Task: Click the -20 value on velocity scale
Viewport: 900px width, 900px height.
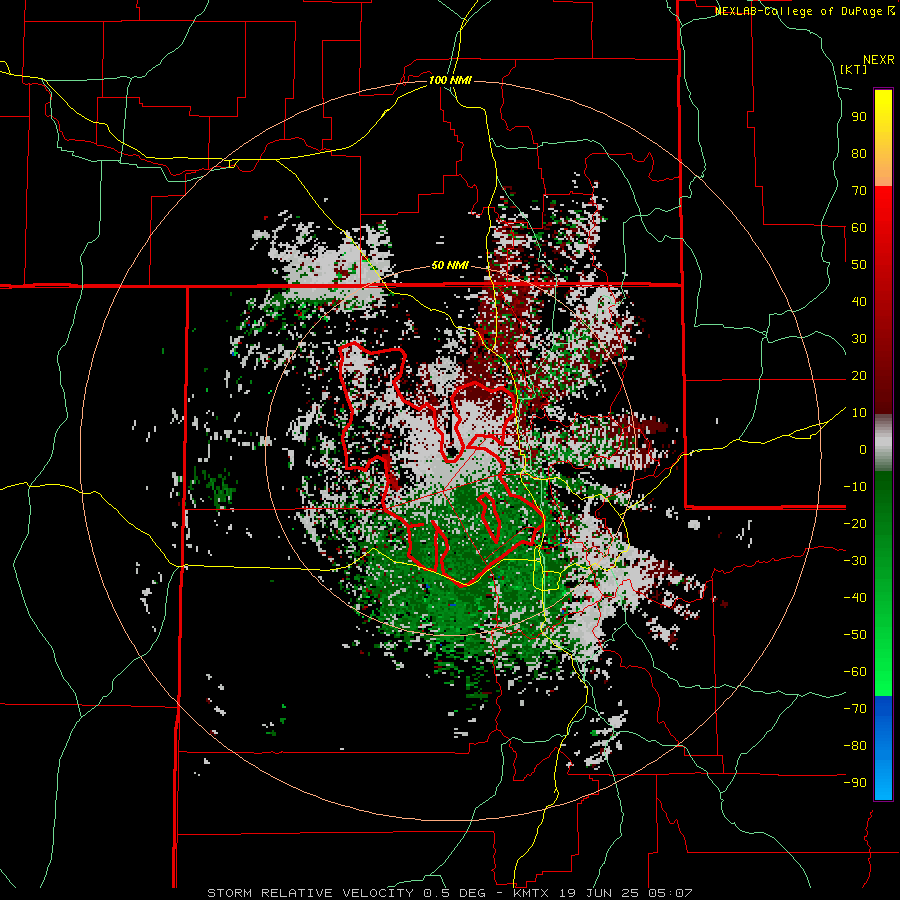Action: pyautogui.click(x=855, y=523)
